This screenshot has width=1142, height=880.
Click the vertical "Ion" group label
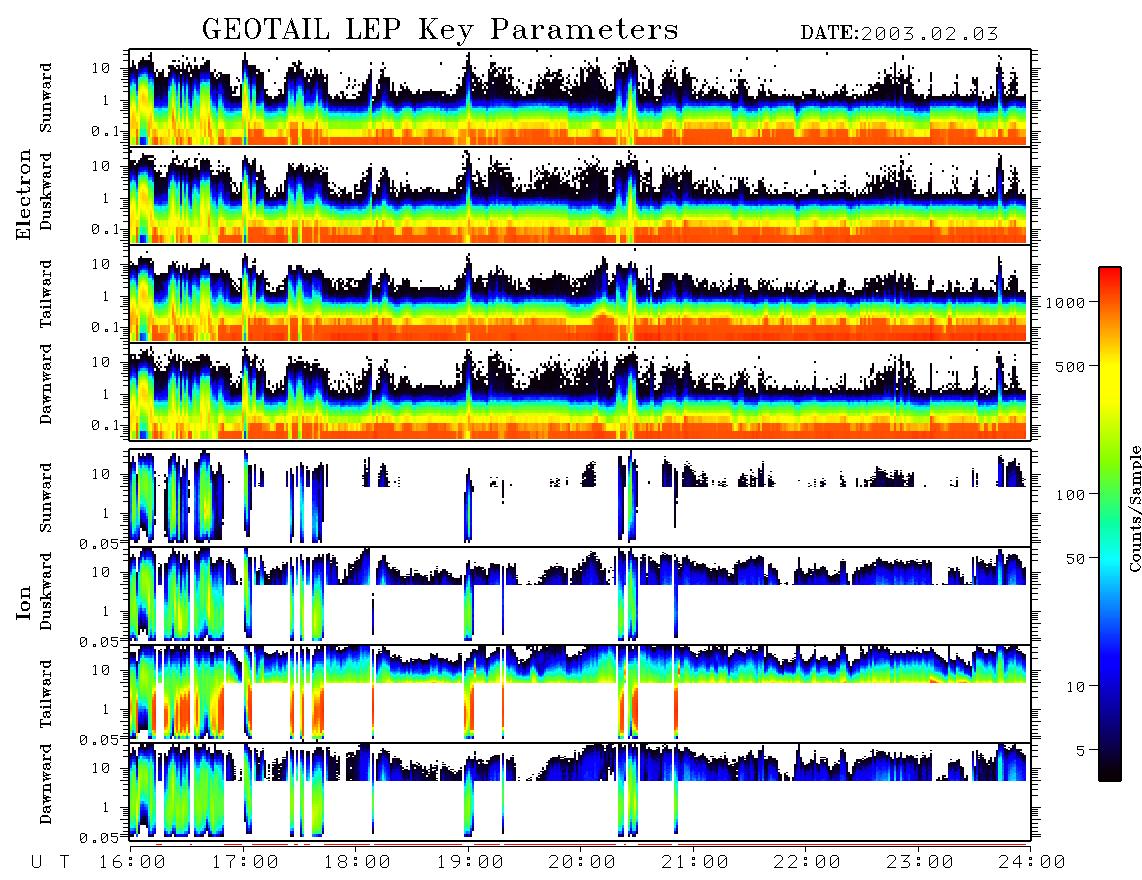tap(24, 602)
